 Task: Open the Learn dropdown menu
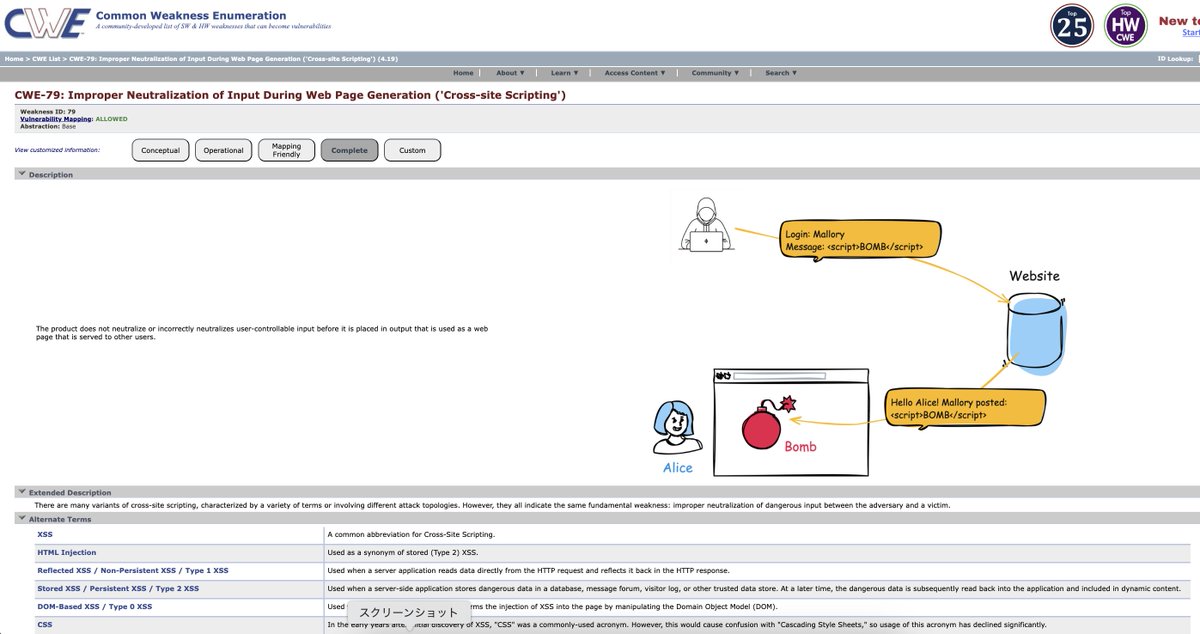[x=565, y=73]
